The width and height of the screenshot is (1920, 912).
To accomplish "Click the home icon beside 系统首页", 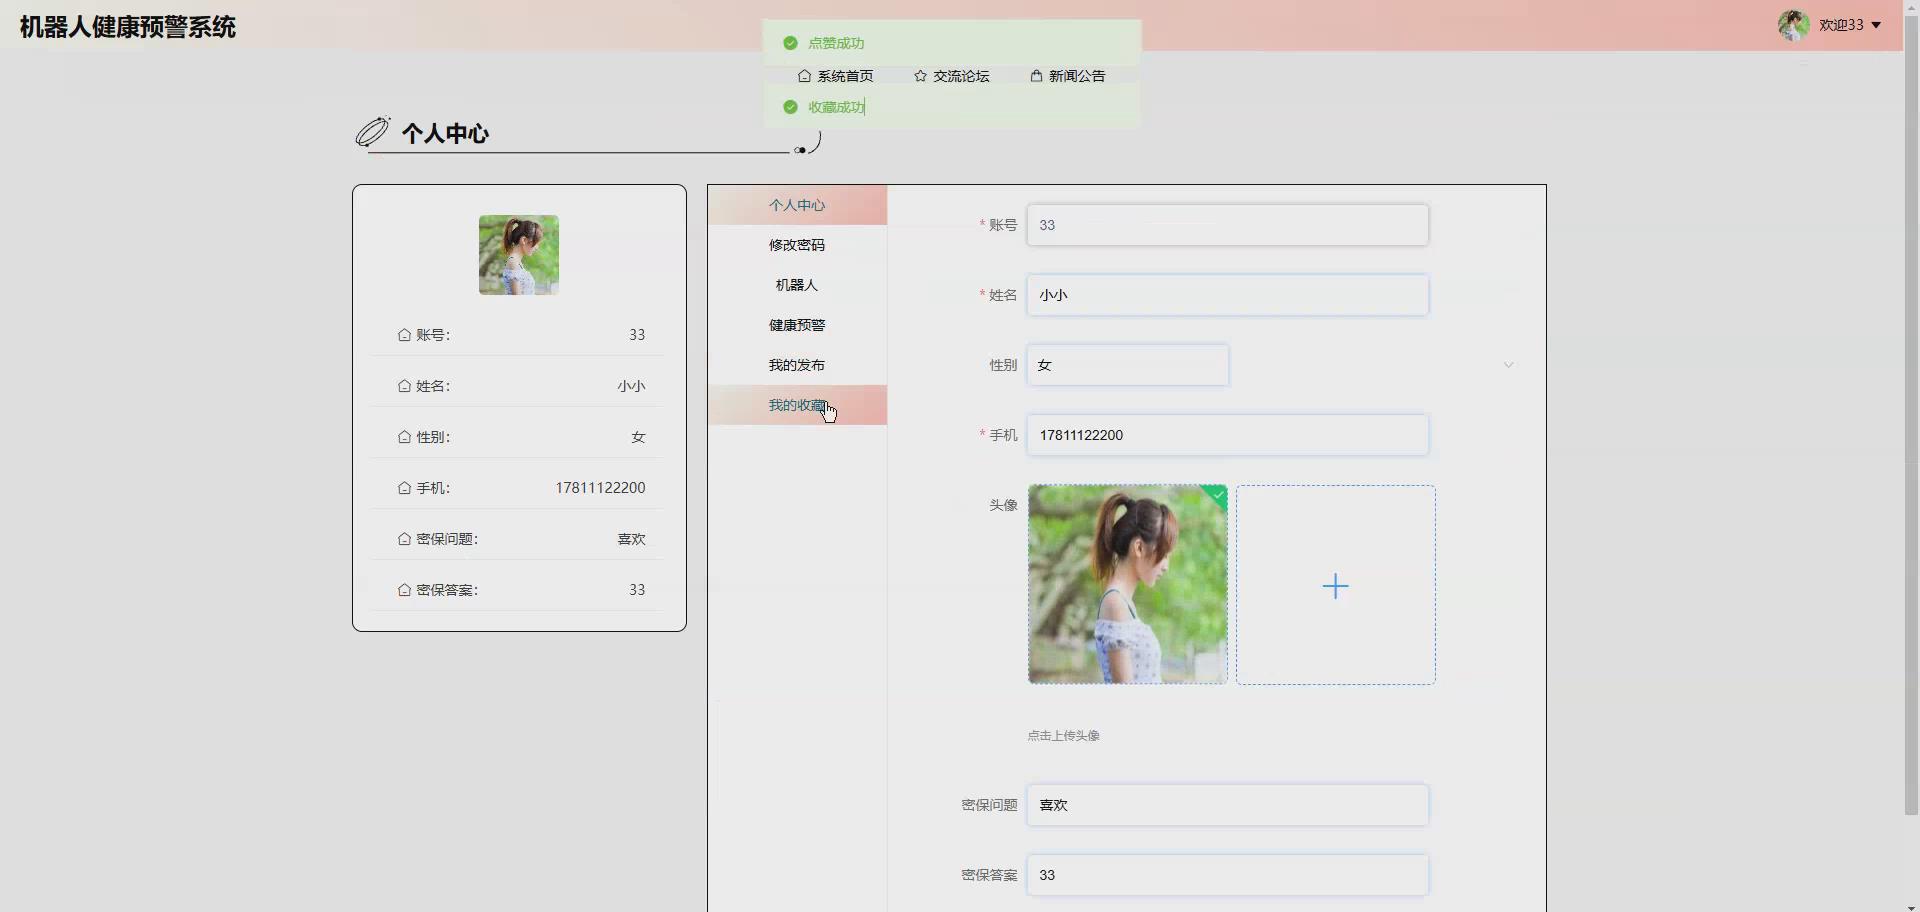I will point(806,75).
